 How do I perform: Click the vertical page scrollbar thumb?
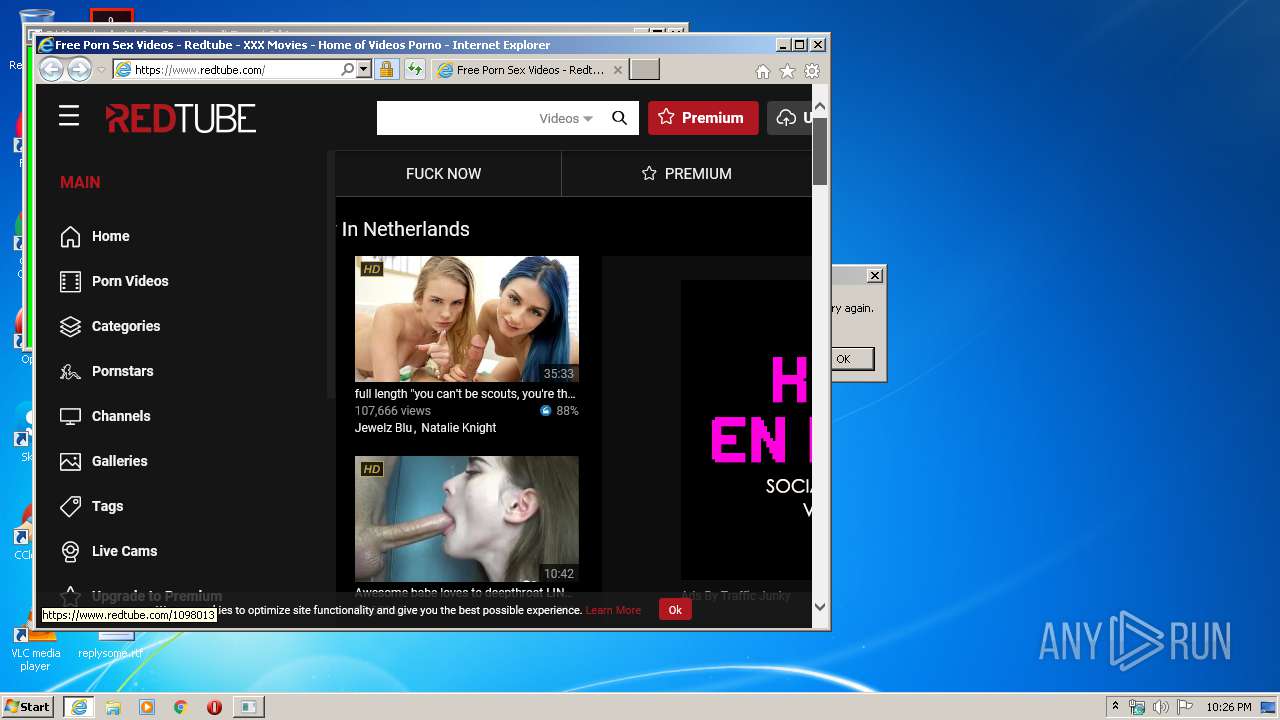click(x=820, y=151)
